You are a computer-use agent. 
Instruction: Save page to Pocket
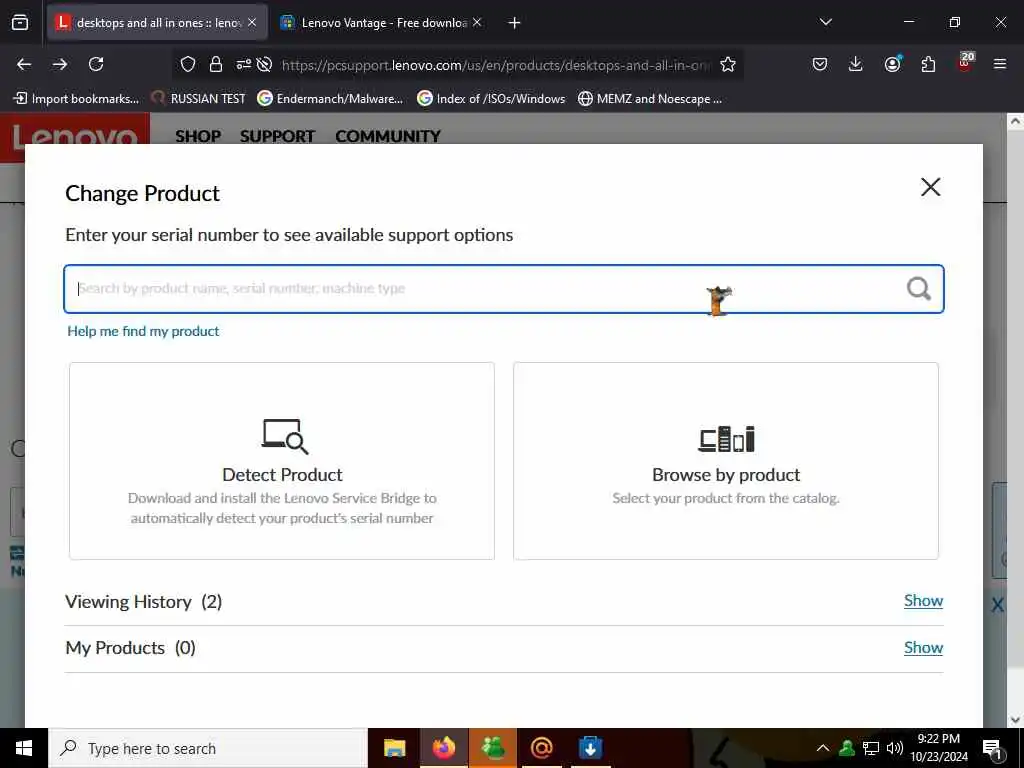(x=820, y=64)
